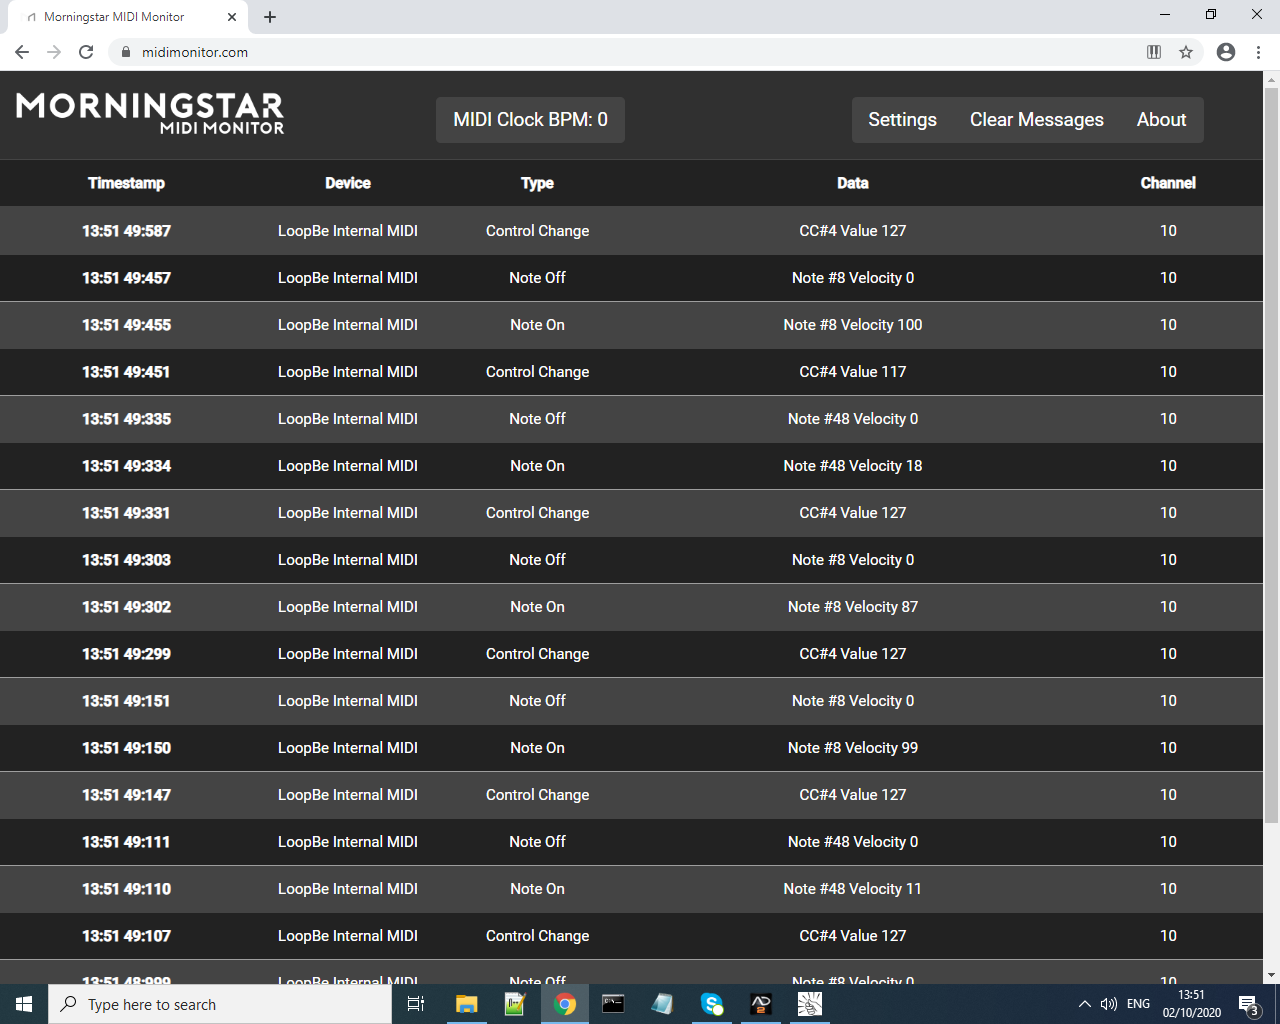
Task: Show hidden system tray icons
Action: coord(1084,1004)
